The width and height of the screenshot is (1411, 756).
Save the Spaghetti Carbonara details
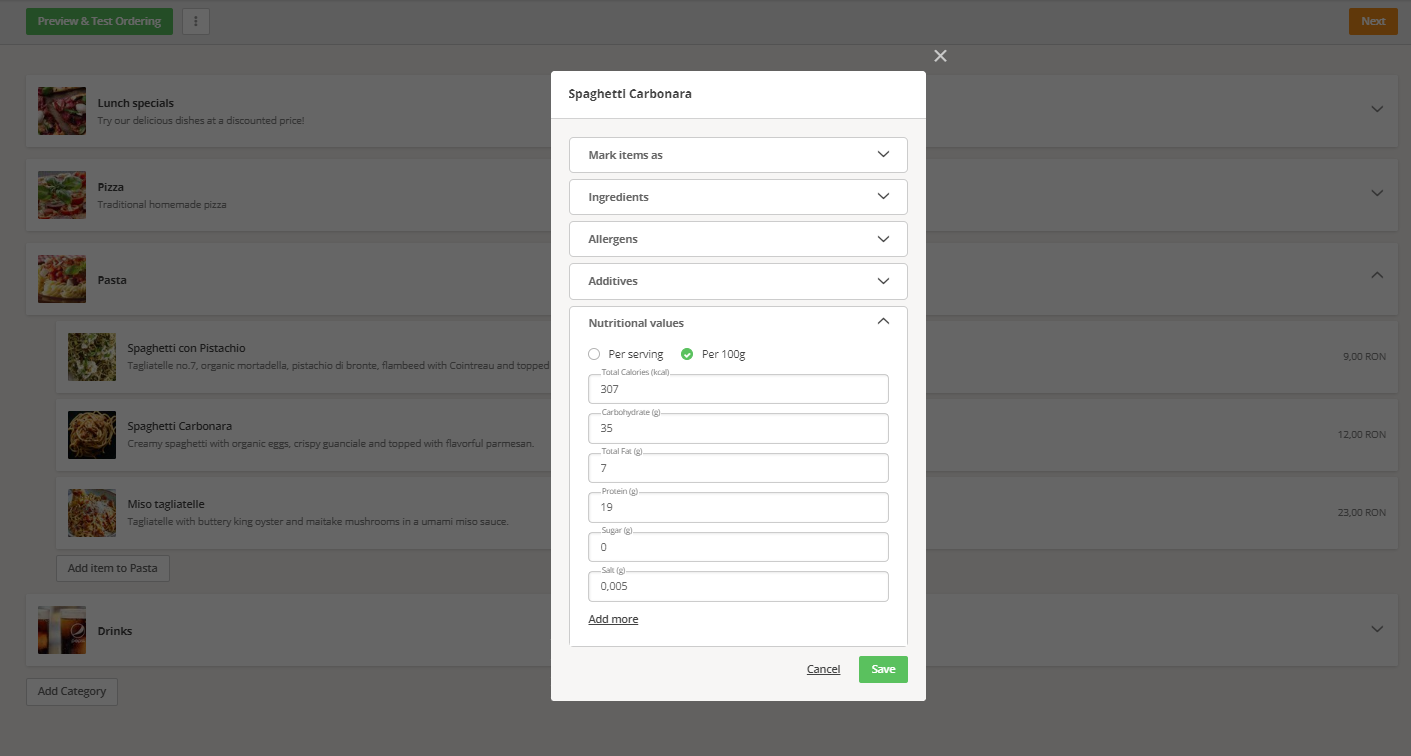coord(882,669)
